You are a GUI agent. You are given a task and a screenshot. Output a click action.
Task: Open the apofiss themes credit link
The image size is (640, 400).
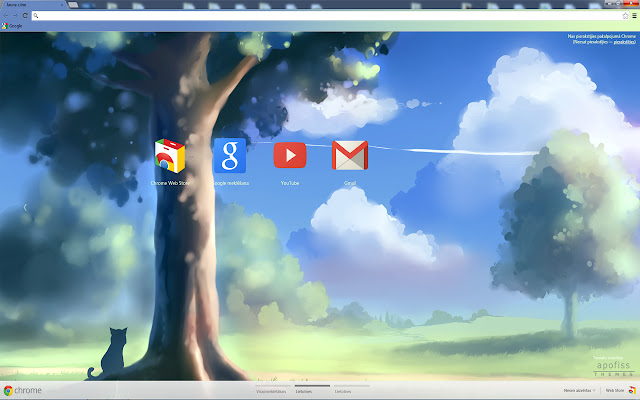[x=613, y=367]
